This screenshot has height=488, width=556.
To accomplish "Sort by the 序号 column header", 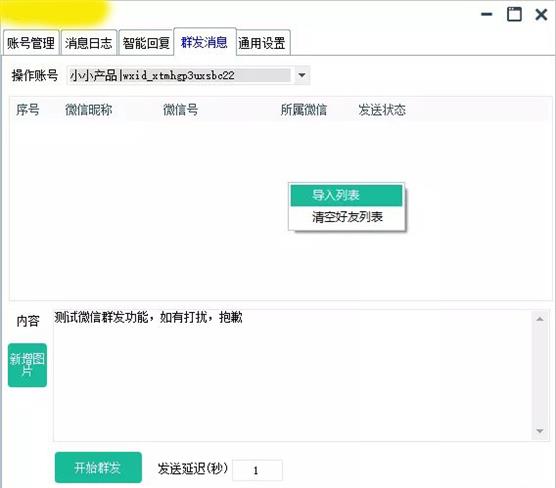I will [28, 110].
